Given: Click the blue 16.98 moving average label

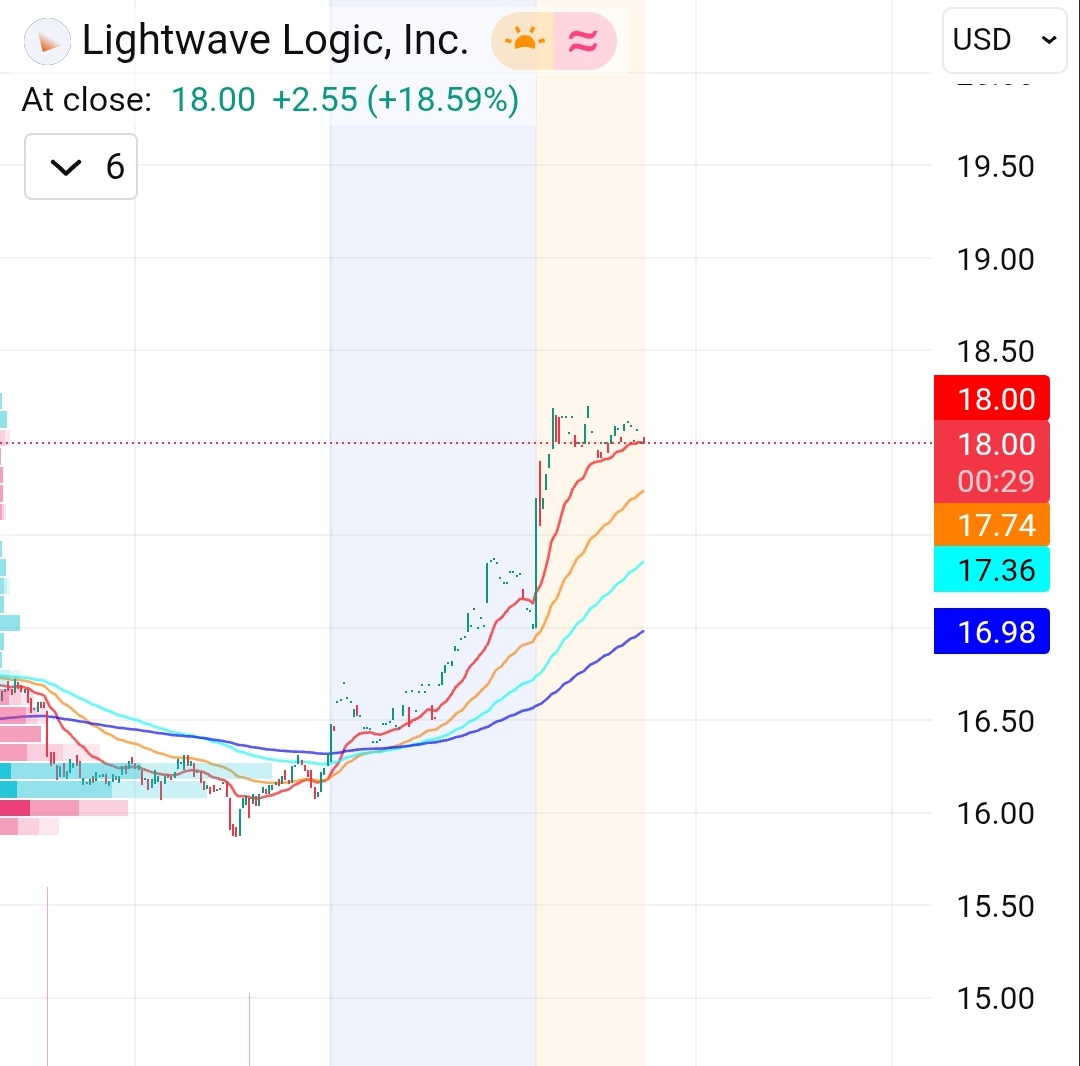Looking at the screenshot, I should (991, 631).
